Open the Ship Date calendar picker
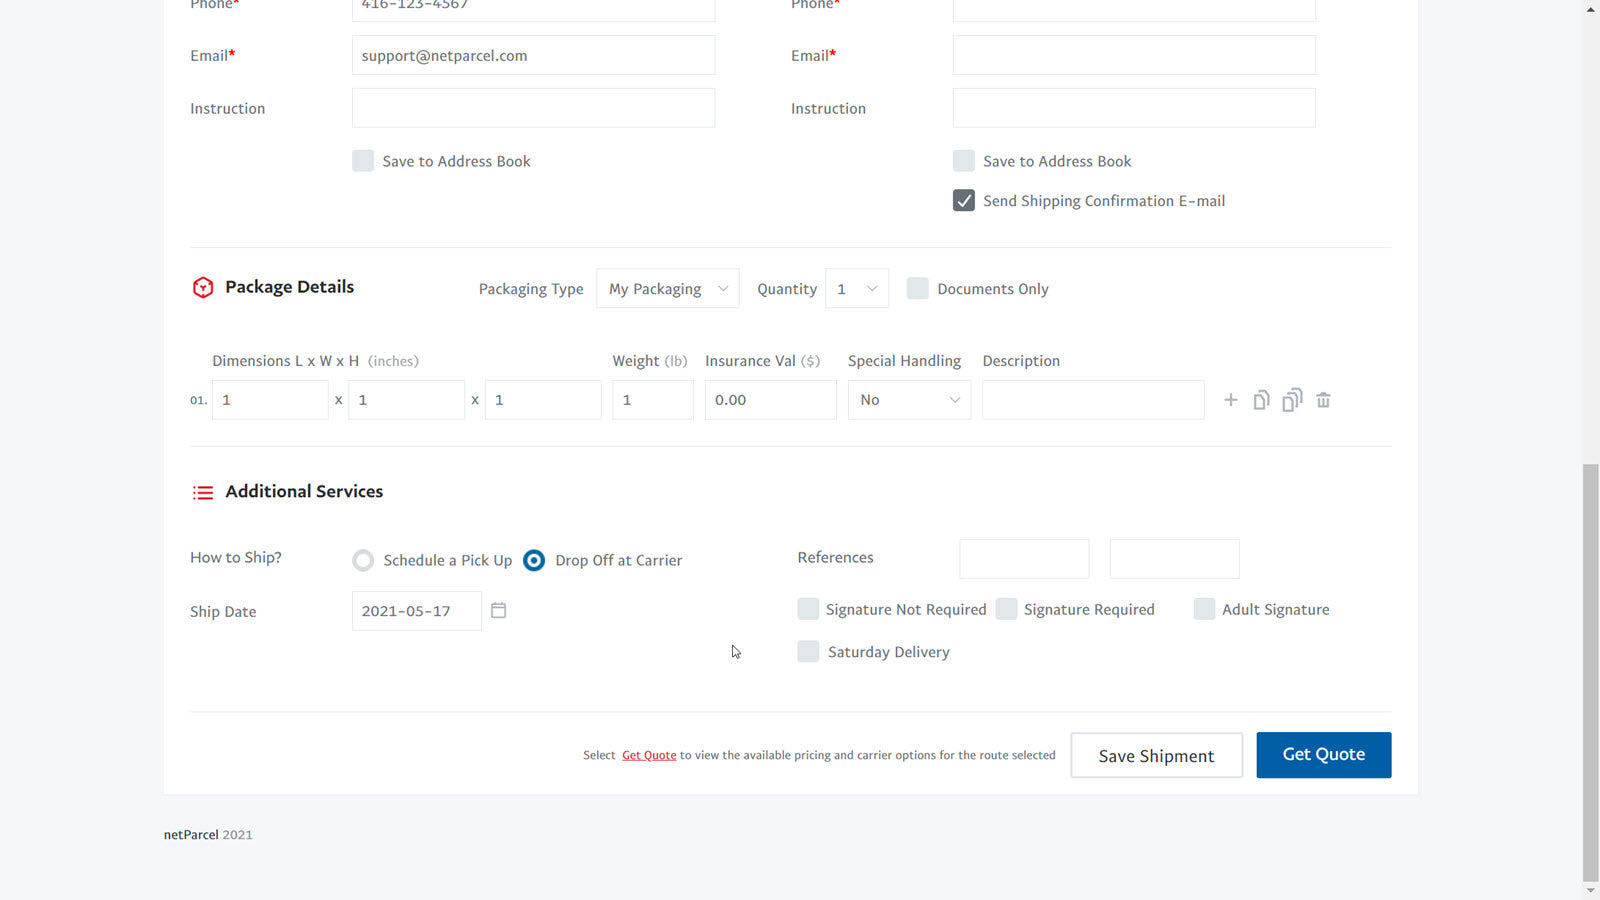The image size is (1600, 900). 498,610
